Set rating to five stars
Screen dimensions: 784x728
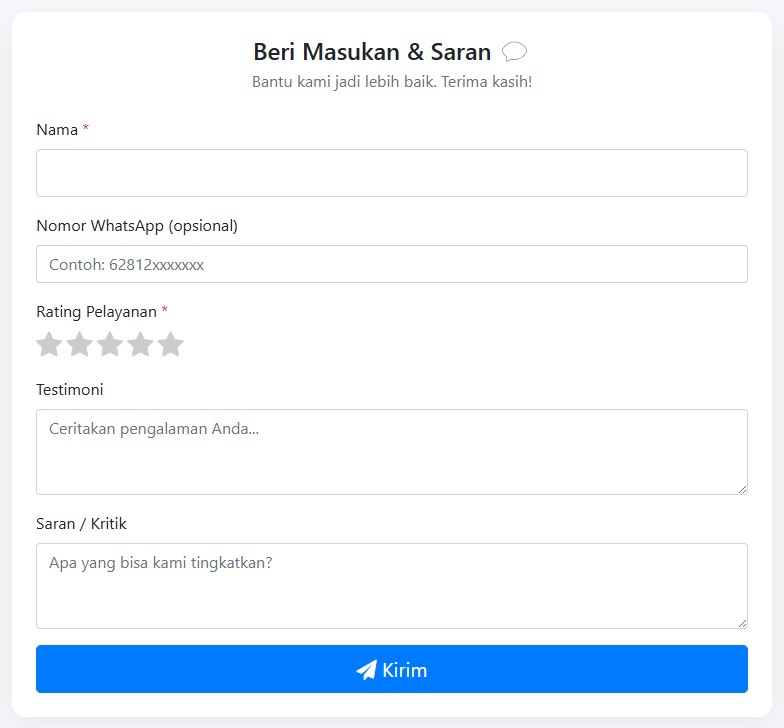click(171, 345)
